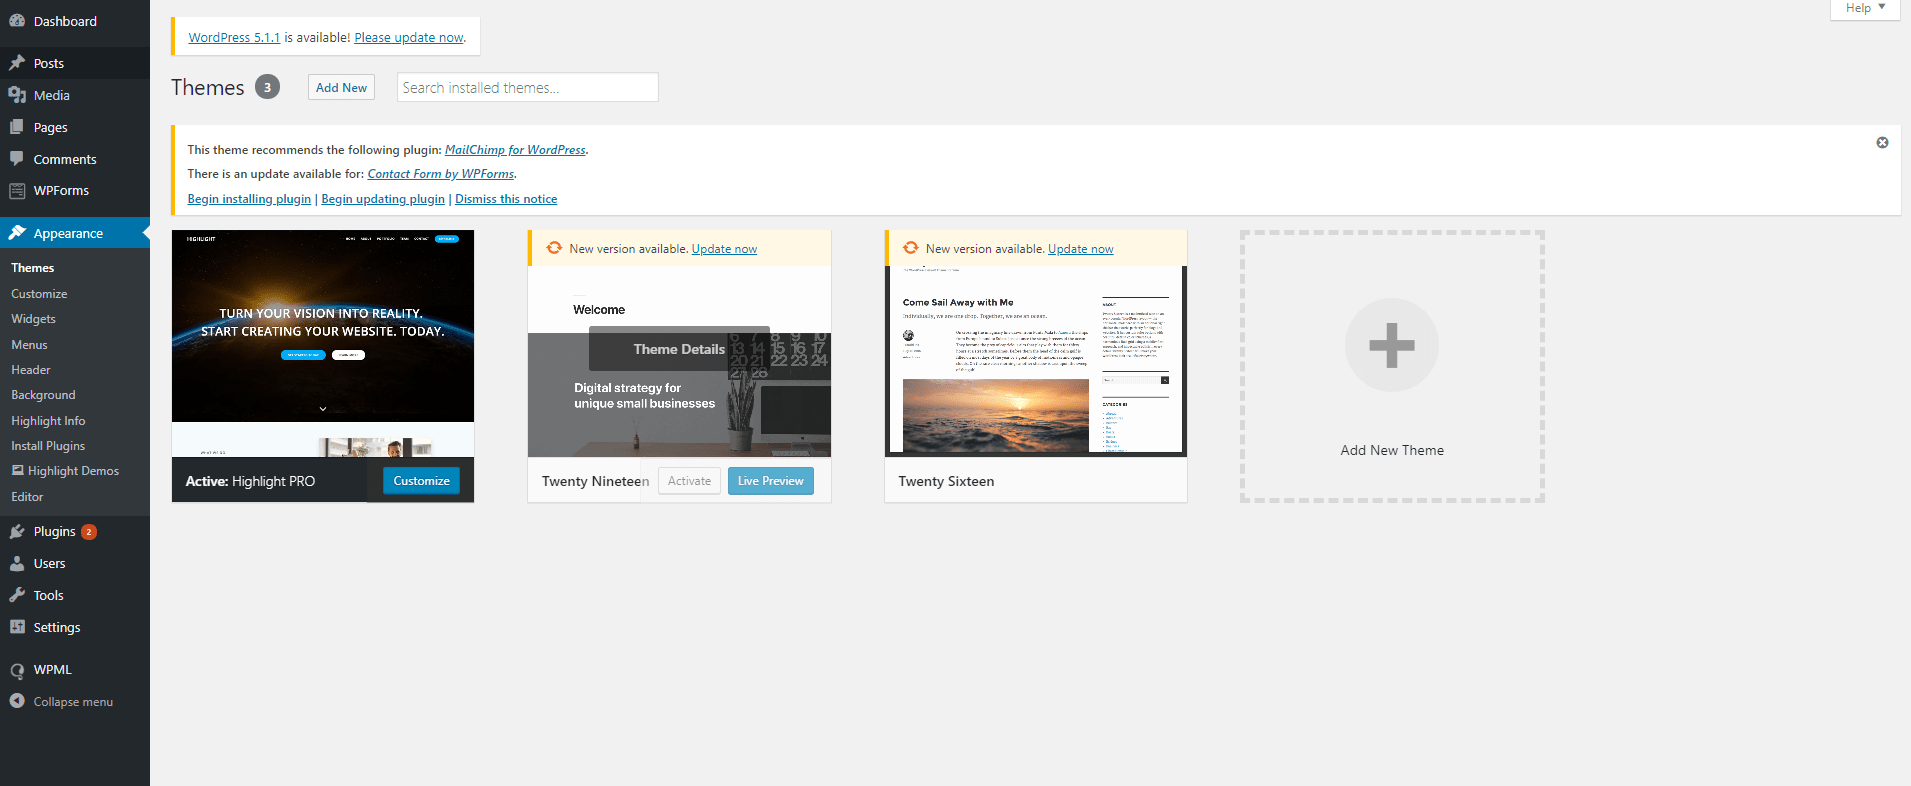
Task: Expand the Help dropdown tab
Action: [1864, 8]
